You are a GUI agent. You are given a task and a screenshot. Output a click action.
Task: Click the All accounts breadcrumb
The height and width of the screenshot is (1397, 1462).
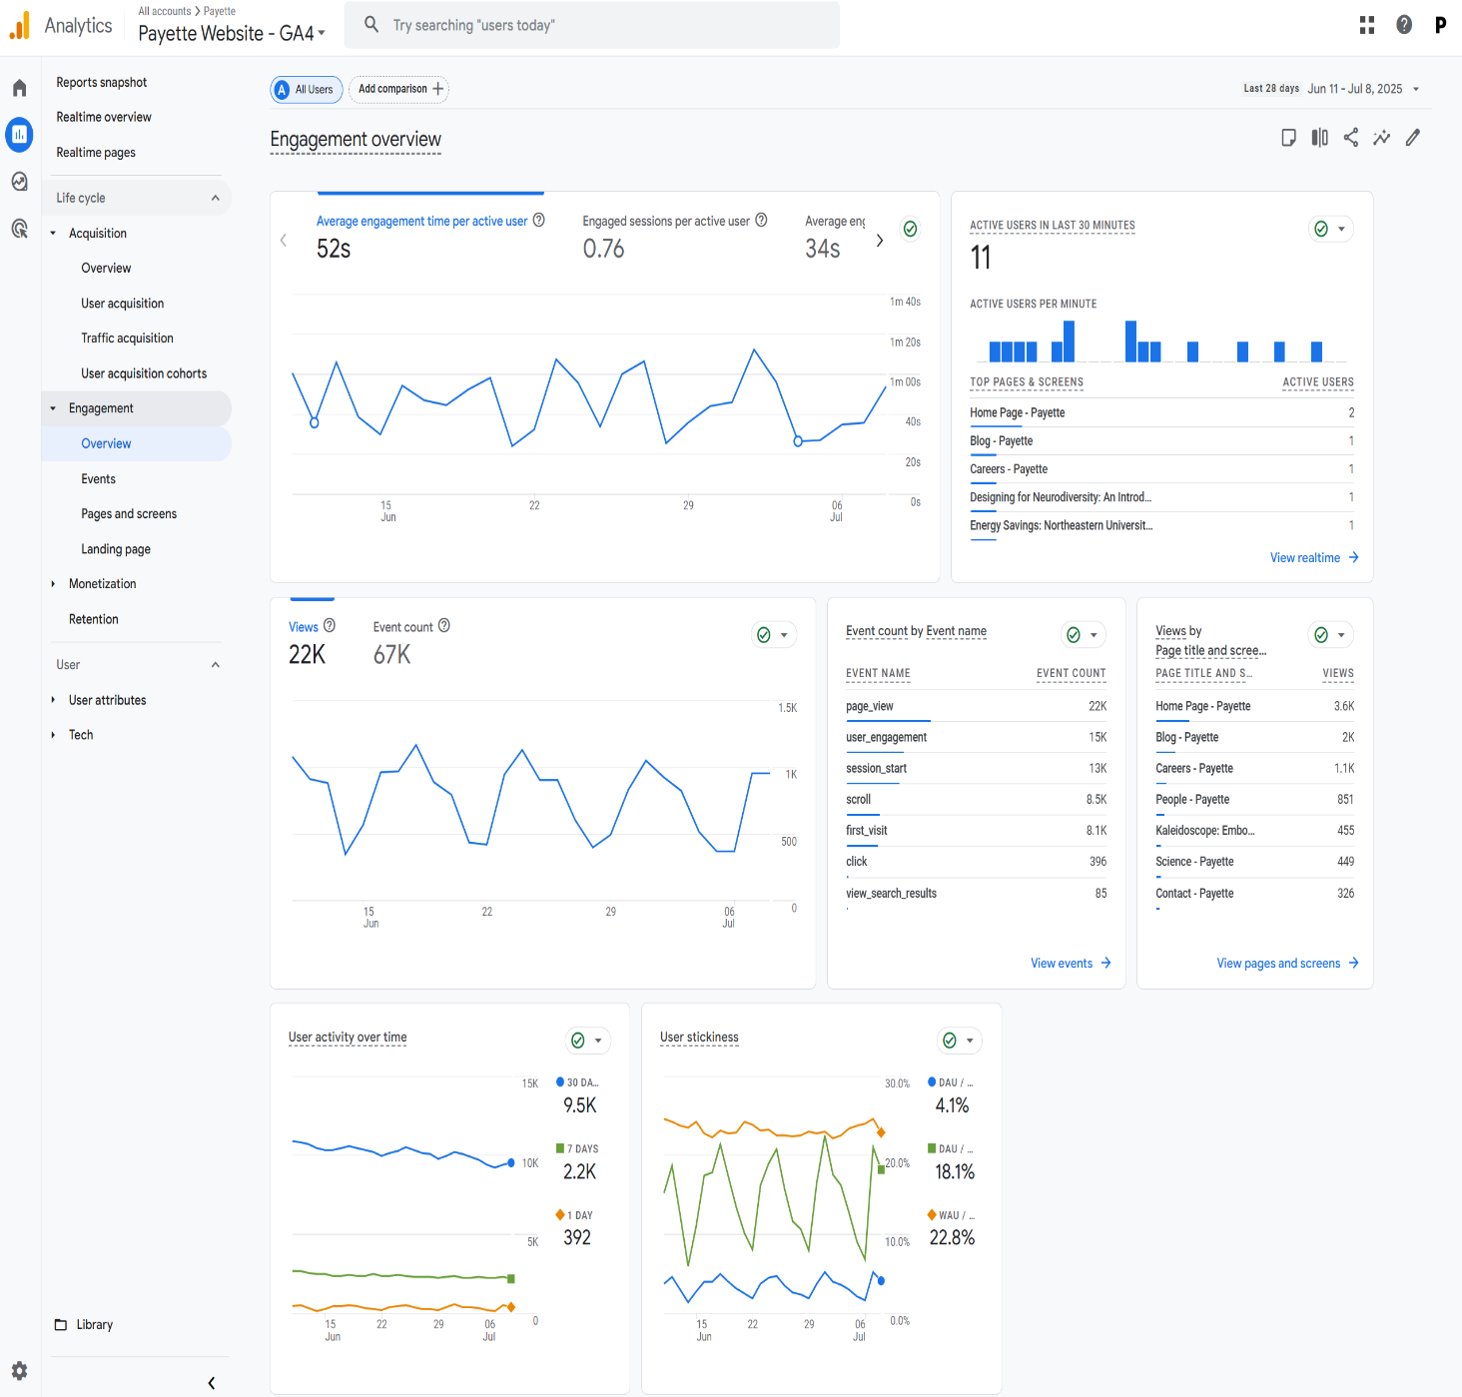coord(165,11)
